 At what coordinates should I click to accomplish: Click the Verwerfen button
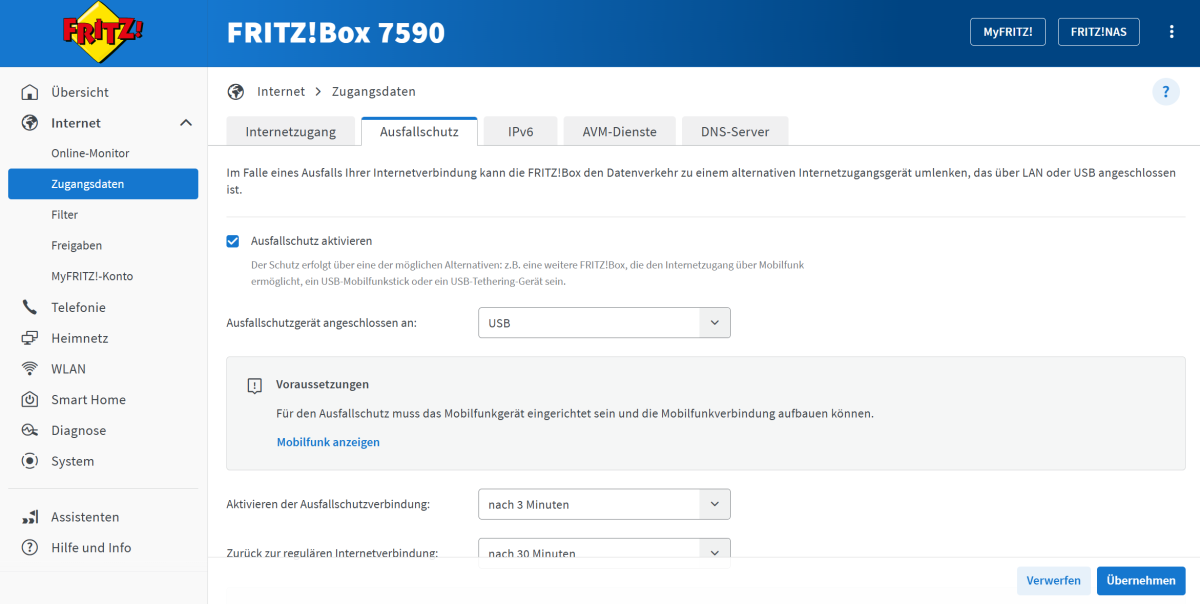1053,581
